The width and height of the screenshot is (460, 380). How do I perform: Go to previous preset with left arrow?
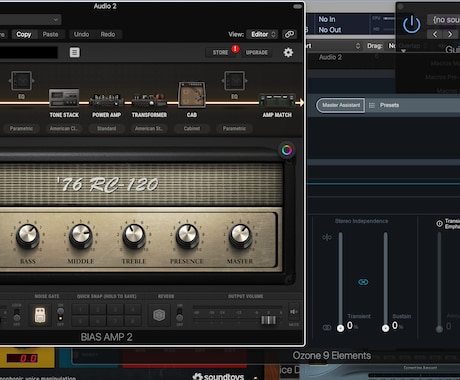(x=435, y=34)
